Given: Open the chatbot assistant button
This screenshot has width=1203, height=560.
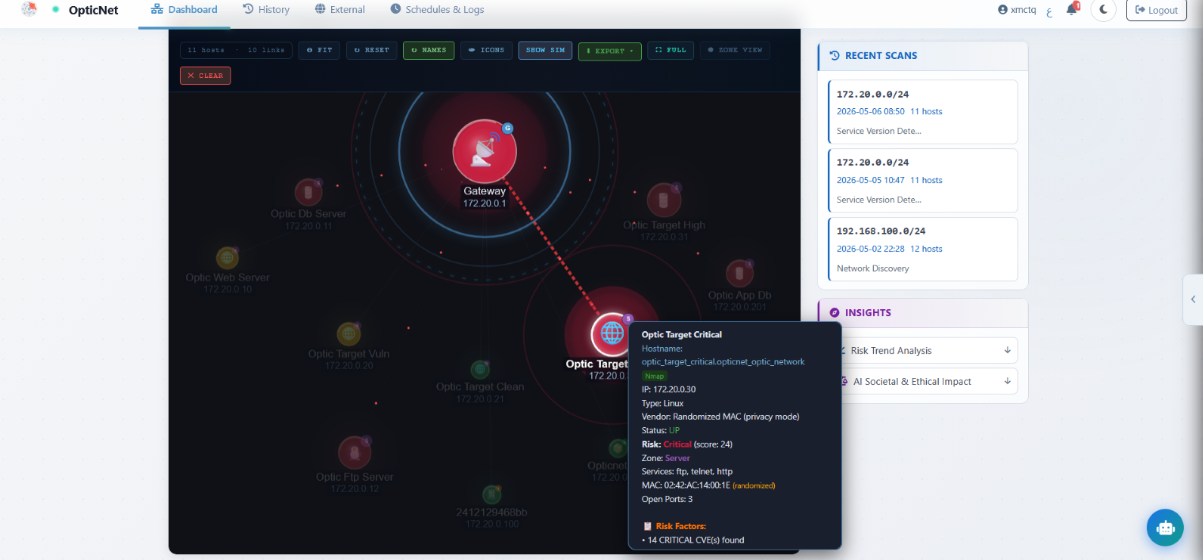Looking at the screenshot, I should (1164, 527).
